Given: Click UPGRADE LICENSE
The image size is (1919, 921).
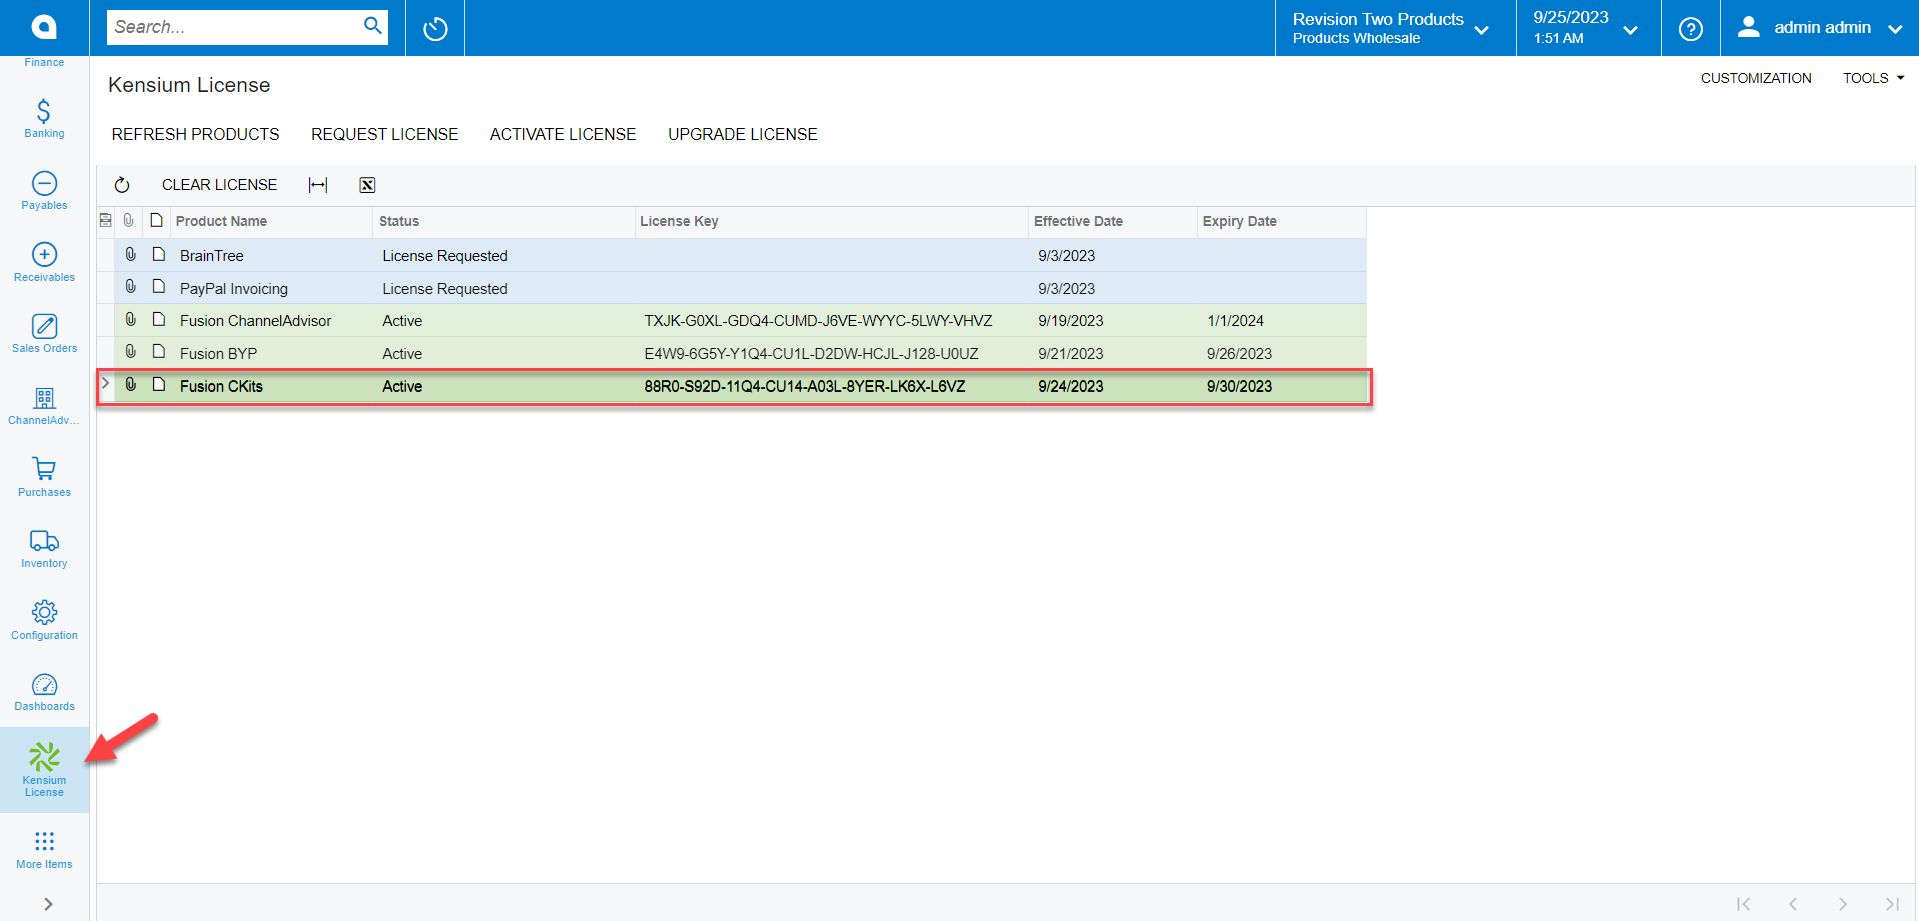Looking at the screenshot, I should point(743,134).
